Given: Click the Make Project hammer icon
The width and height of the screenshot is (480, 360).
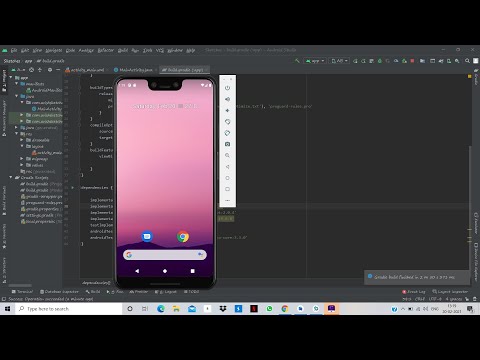Looking at the screenshot, I should [297, 61].
